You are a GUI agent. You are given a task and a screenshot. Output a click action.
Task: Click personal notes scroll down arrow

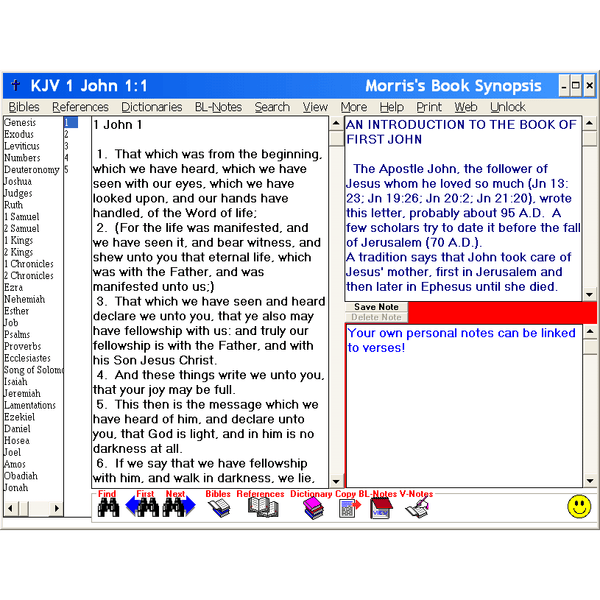(590, 481)
